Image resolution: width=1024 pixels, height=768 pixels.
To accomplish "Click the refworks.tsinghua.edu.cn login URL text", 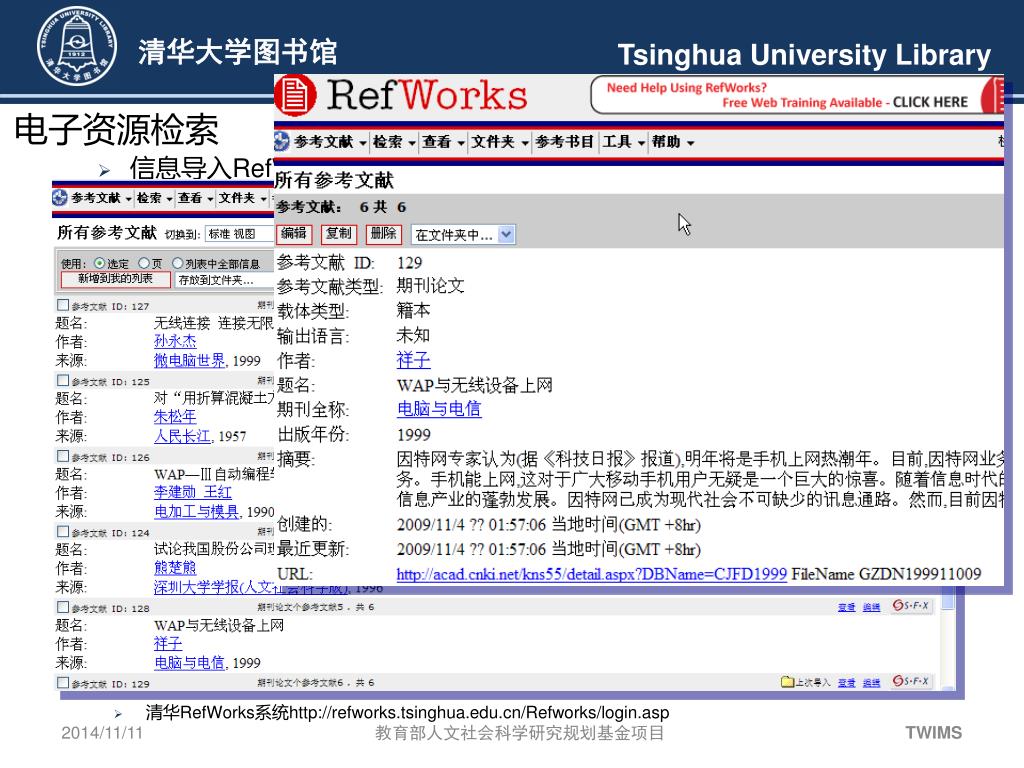I will click(x=479, y=712).
